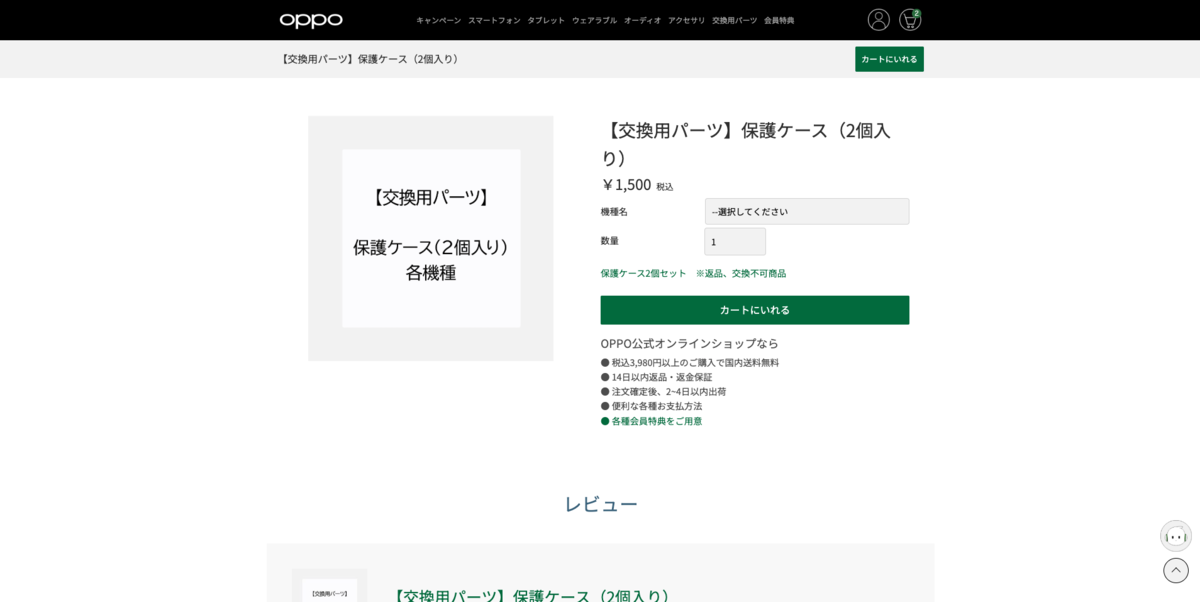Open the 会員特典 menu
The height and width of the screenshot is (602, 1200).
click(779, 20)
